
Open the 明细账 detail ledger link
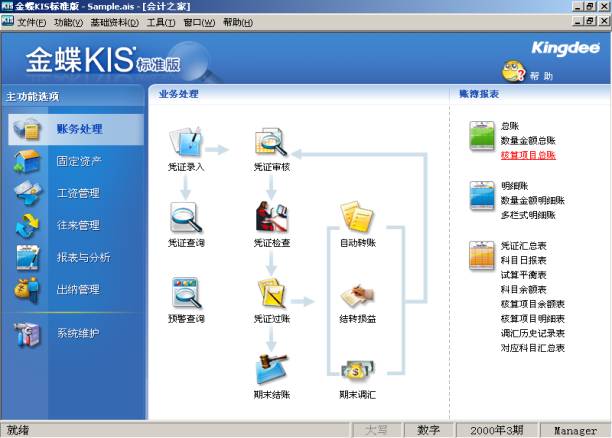[514, 186]
